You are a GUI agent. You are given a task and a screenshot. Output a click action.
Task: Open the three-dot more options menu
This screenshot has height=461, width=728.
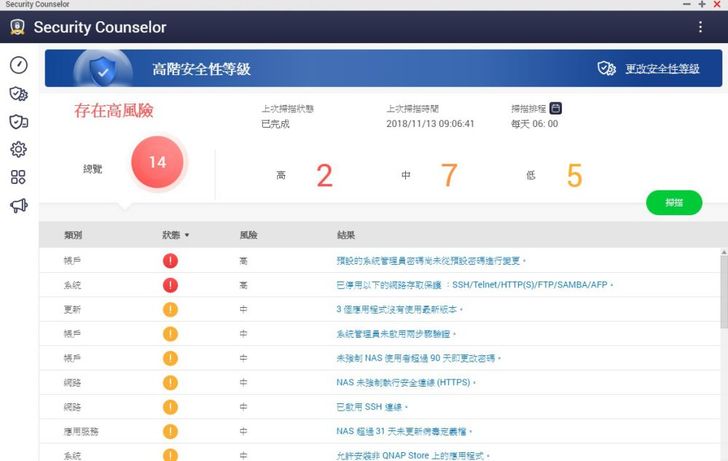[700, 27]
